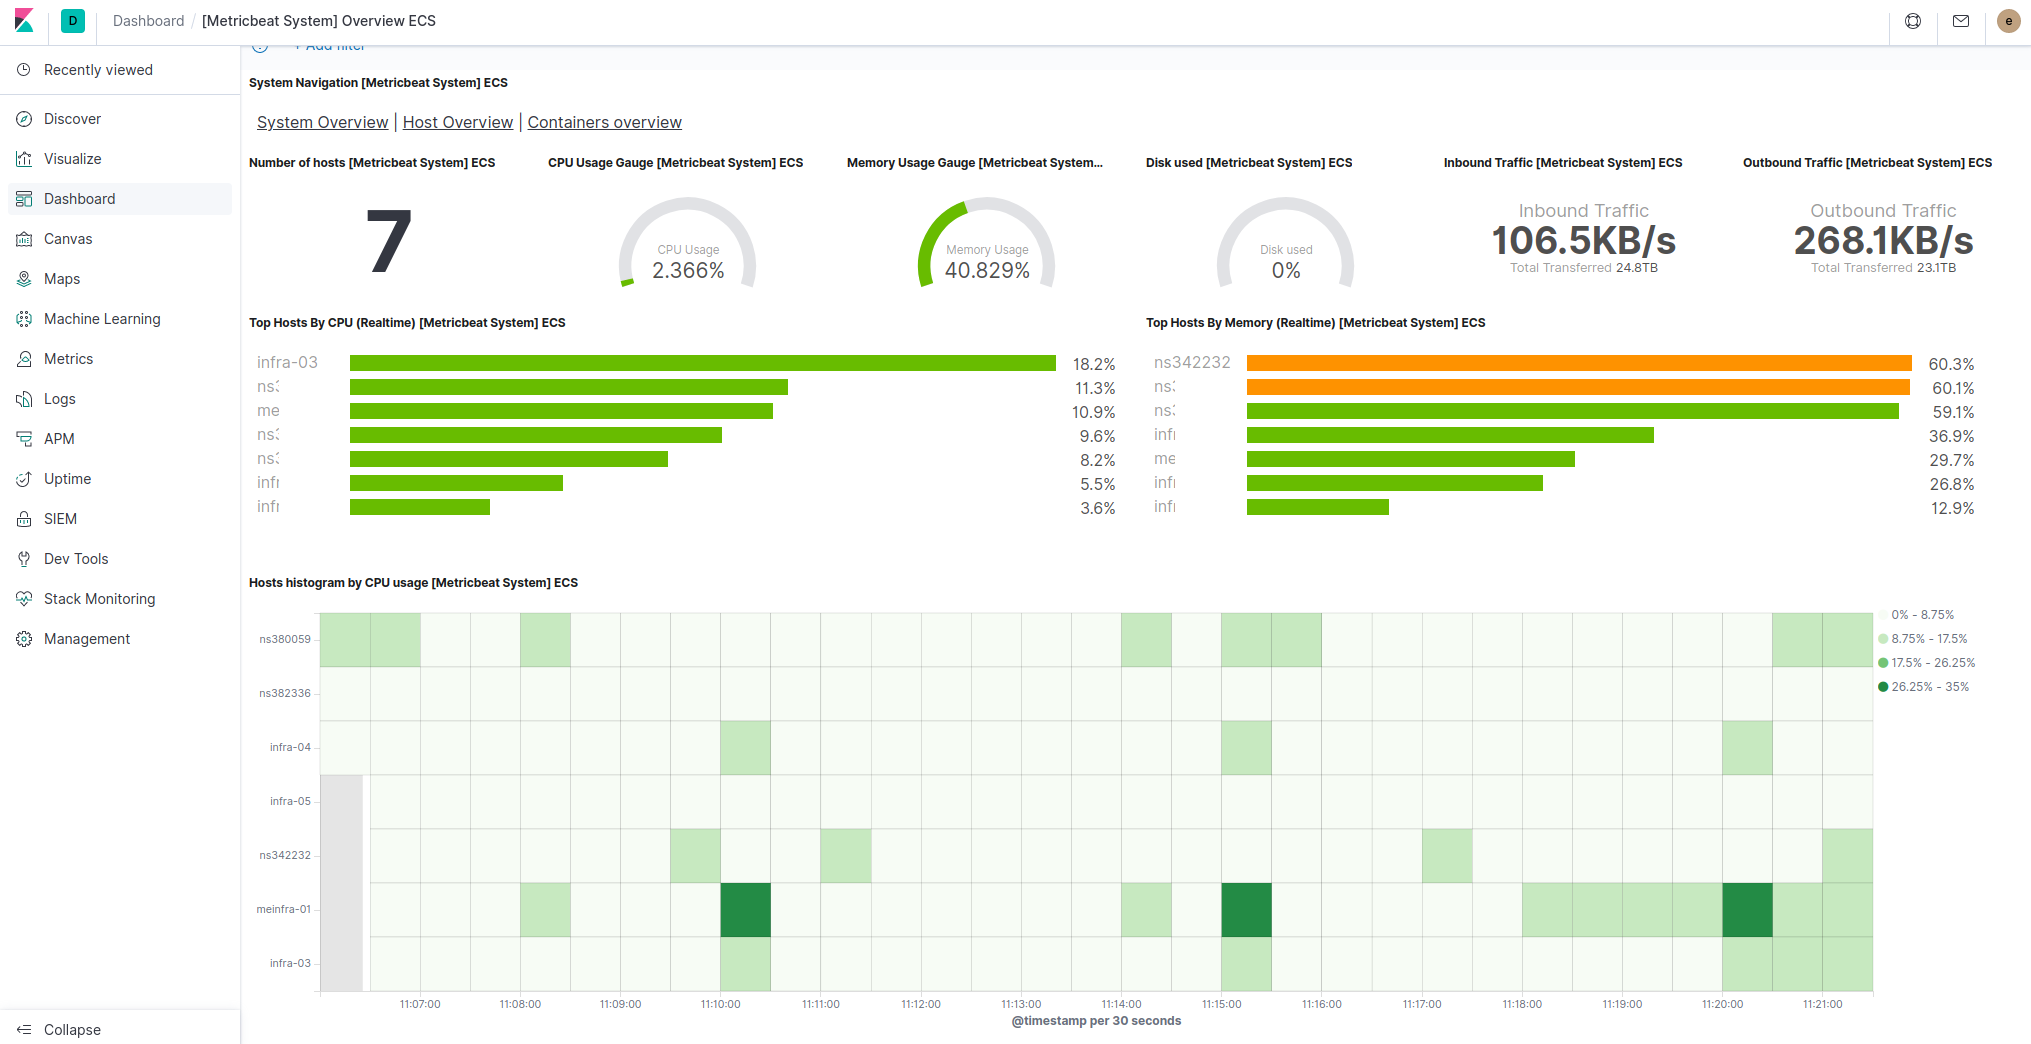
Task: Open the space selector D avatar
Action: coord(73,21)
